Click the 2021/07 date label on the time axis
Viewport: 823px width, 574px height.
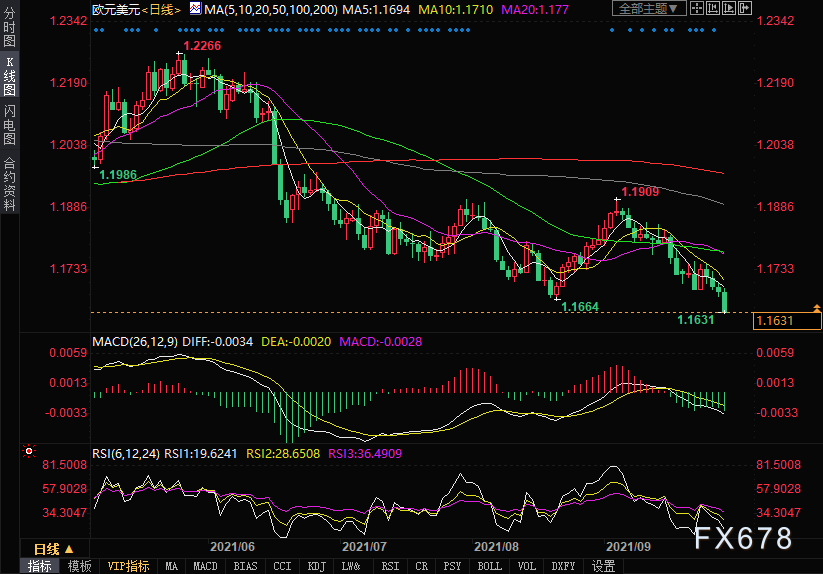(364, 547)
